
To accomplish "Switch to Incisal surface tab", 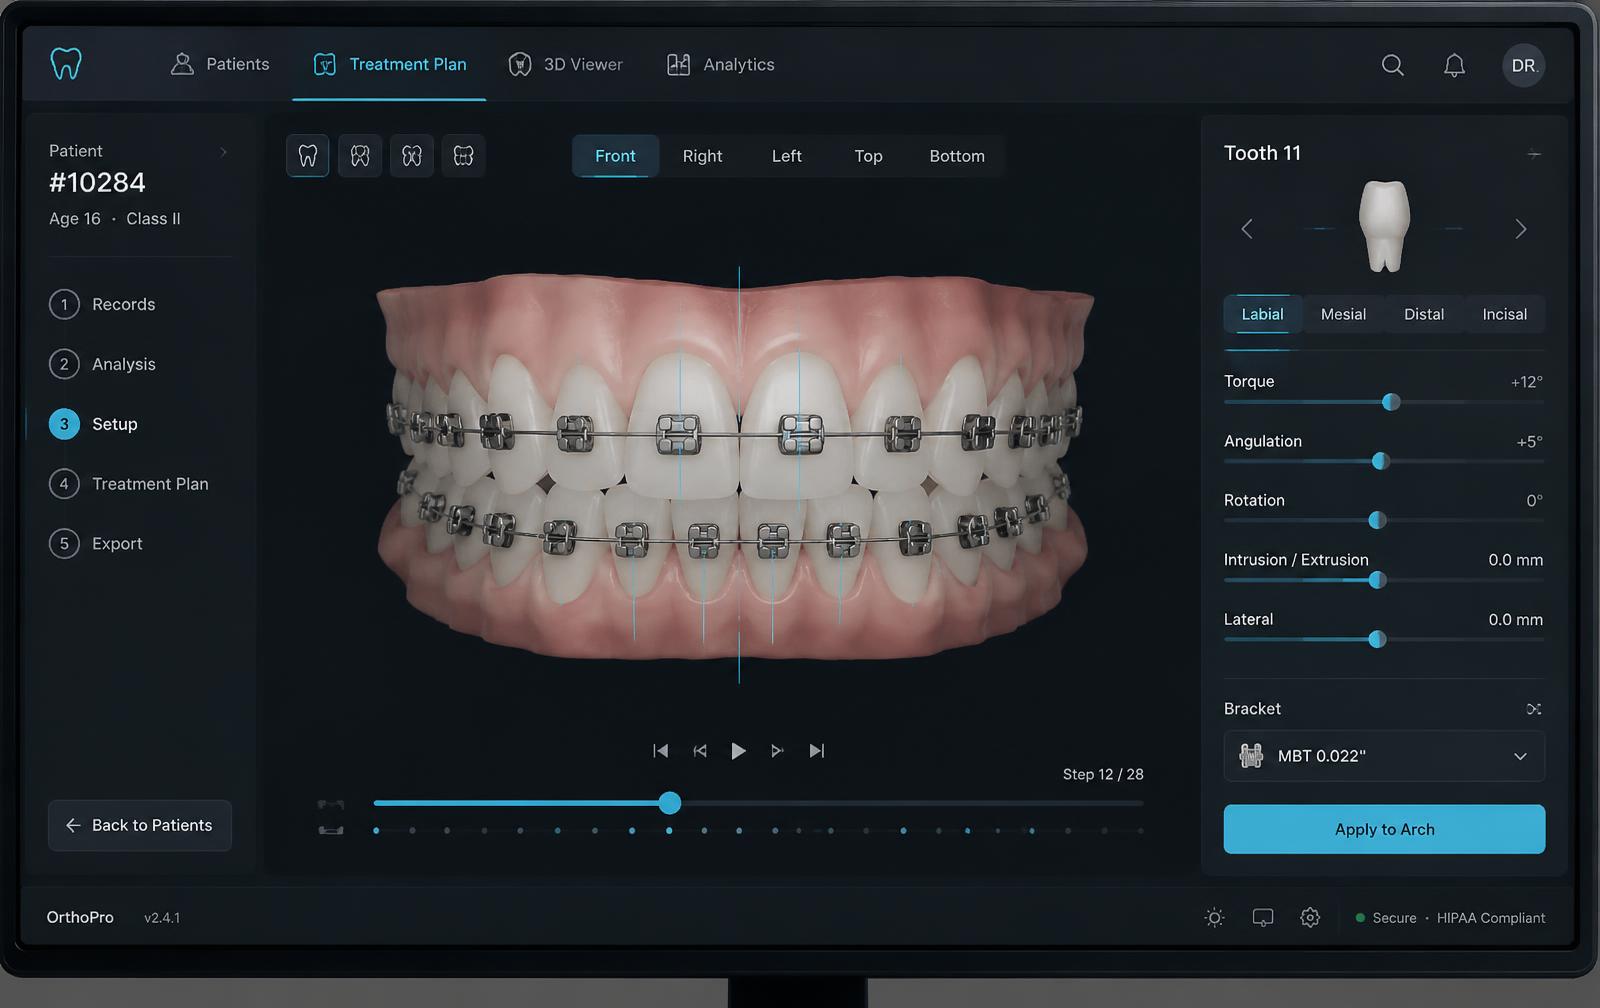I will pyautogui.click(x=1504, y=314).
